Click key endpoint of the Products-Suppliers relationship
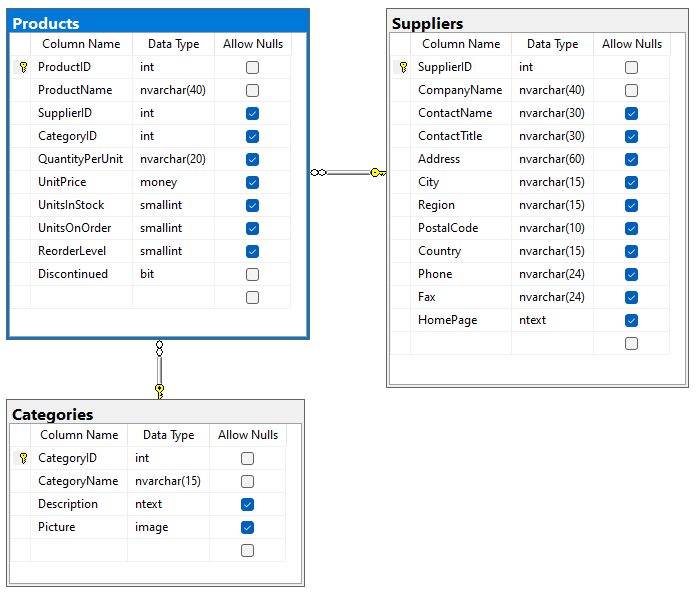The image size is (697, 594). pyautogui.click(x=377, y=172)
